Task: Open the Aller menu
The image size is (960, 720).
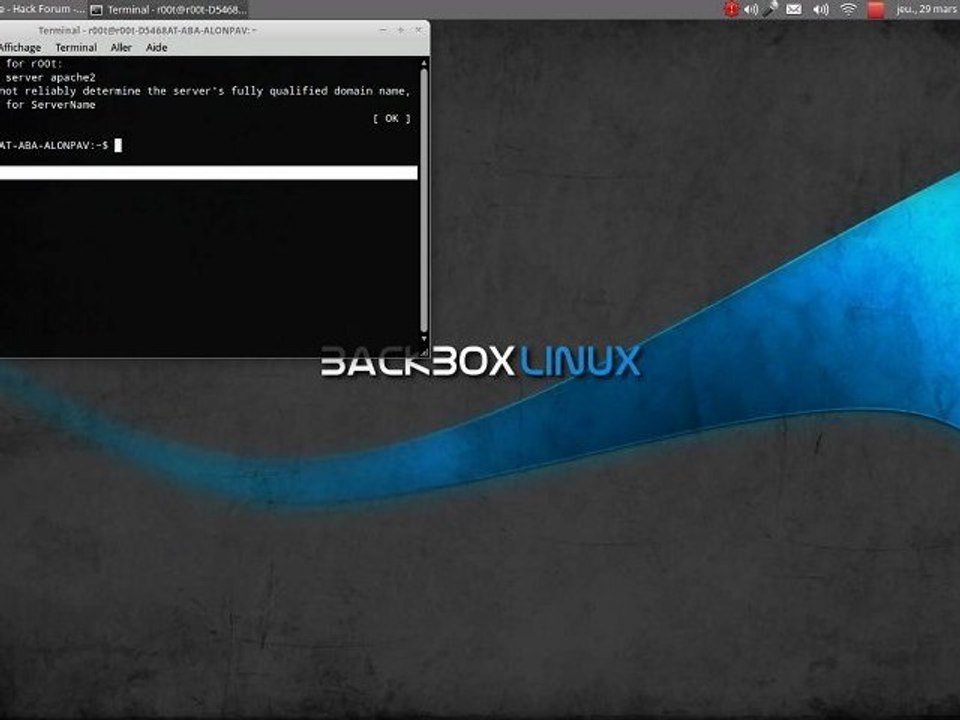Action: point(121,47)
